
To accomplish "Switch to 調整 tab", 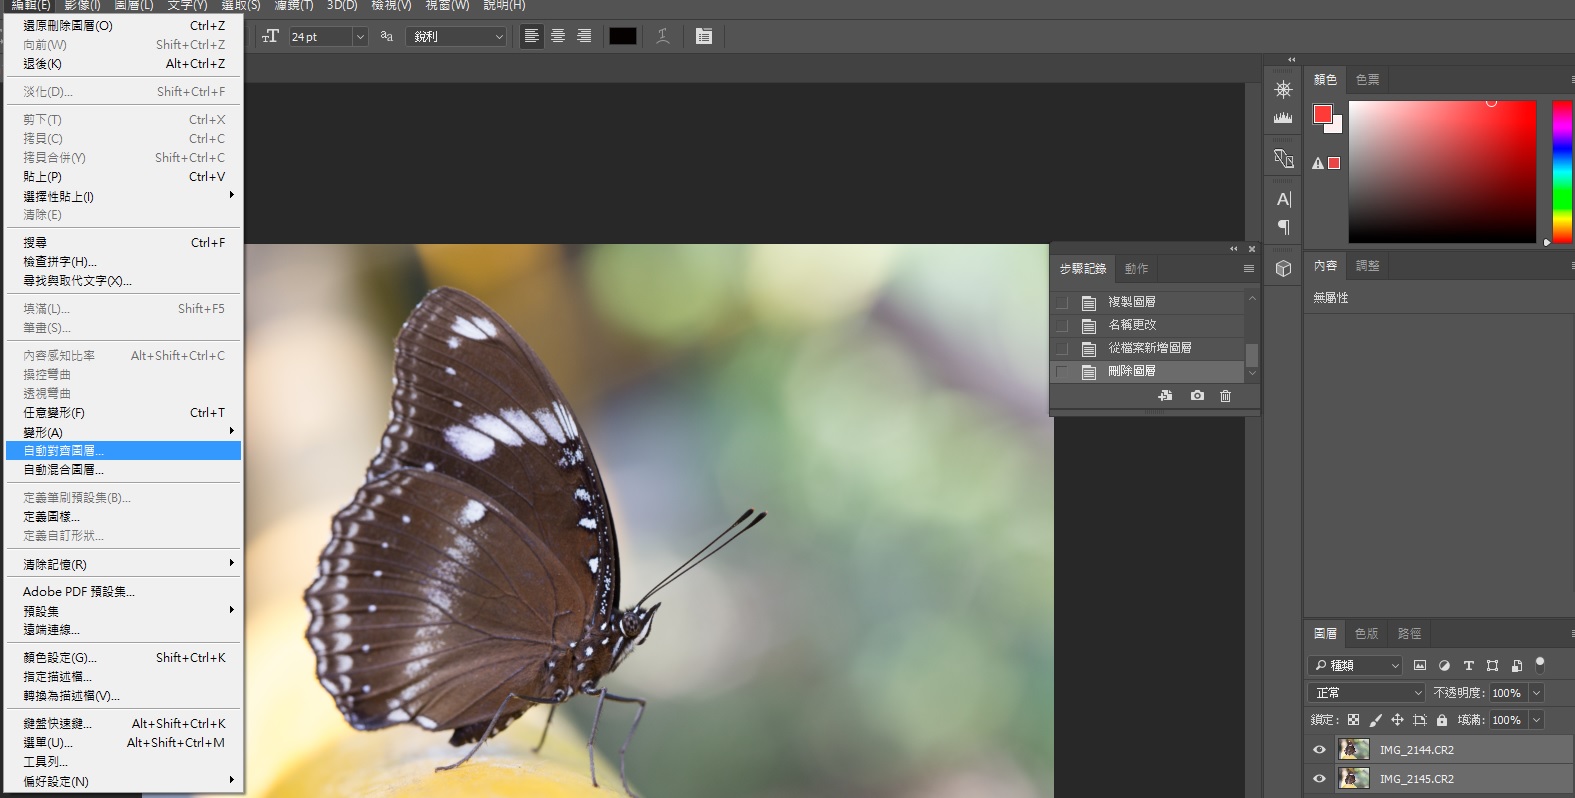I will pos(1367,266).
